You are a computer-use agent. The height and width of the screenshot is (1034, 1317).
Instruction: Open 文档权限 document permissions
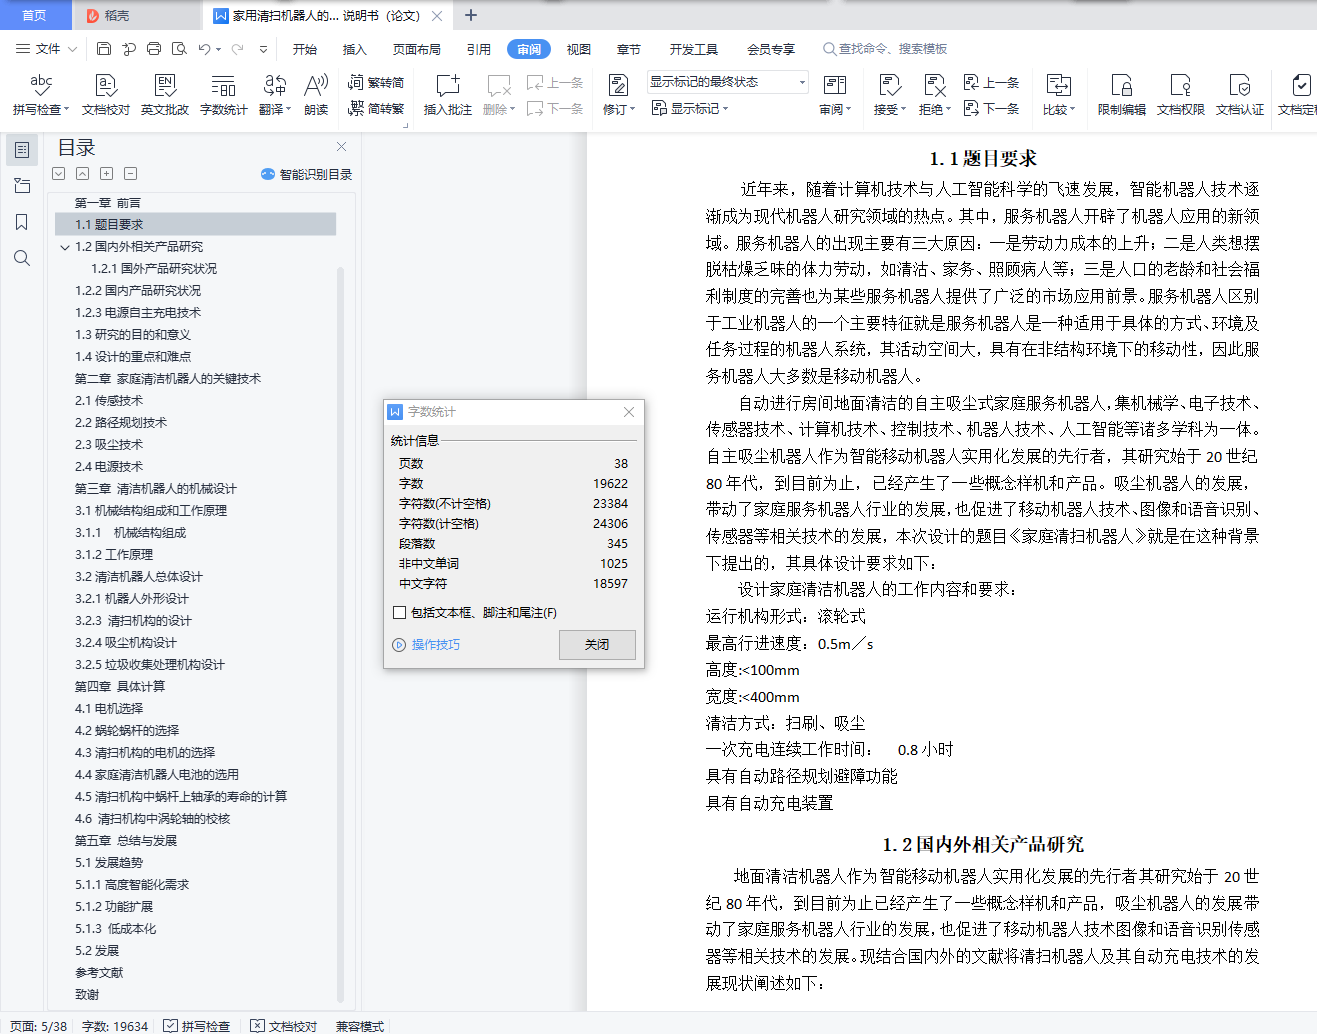click(1181, 95)
